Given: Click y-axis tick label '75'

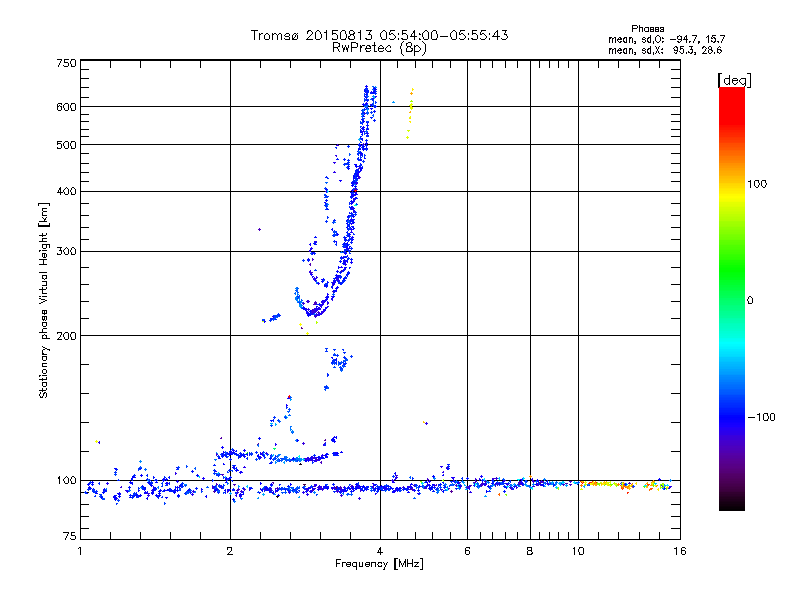Looking at the screenshot, I should (70, 536).
